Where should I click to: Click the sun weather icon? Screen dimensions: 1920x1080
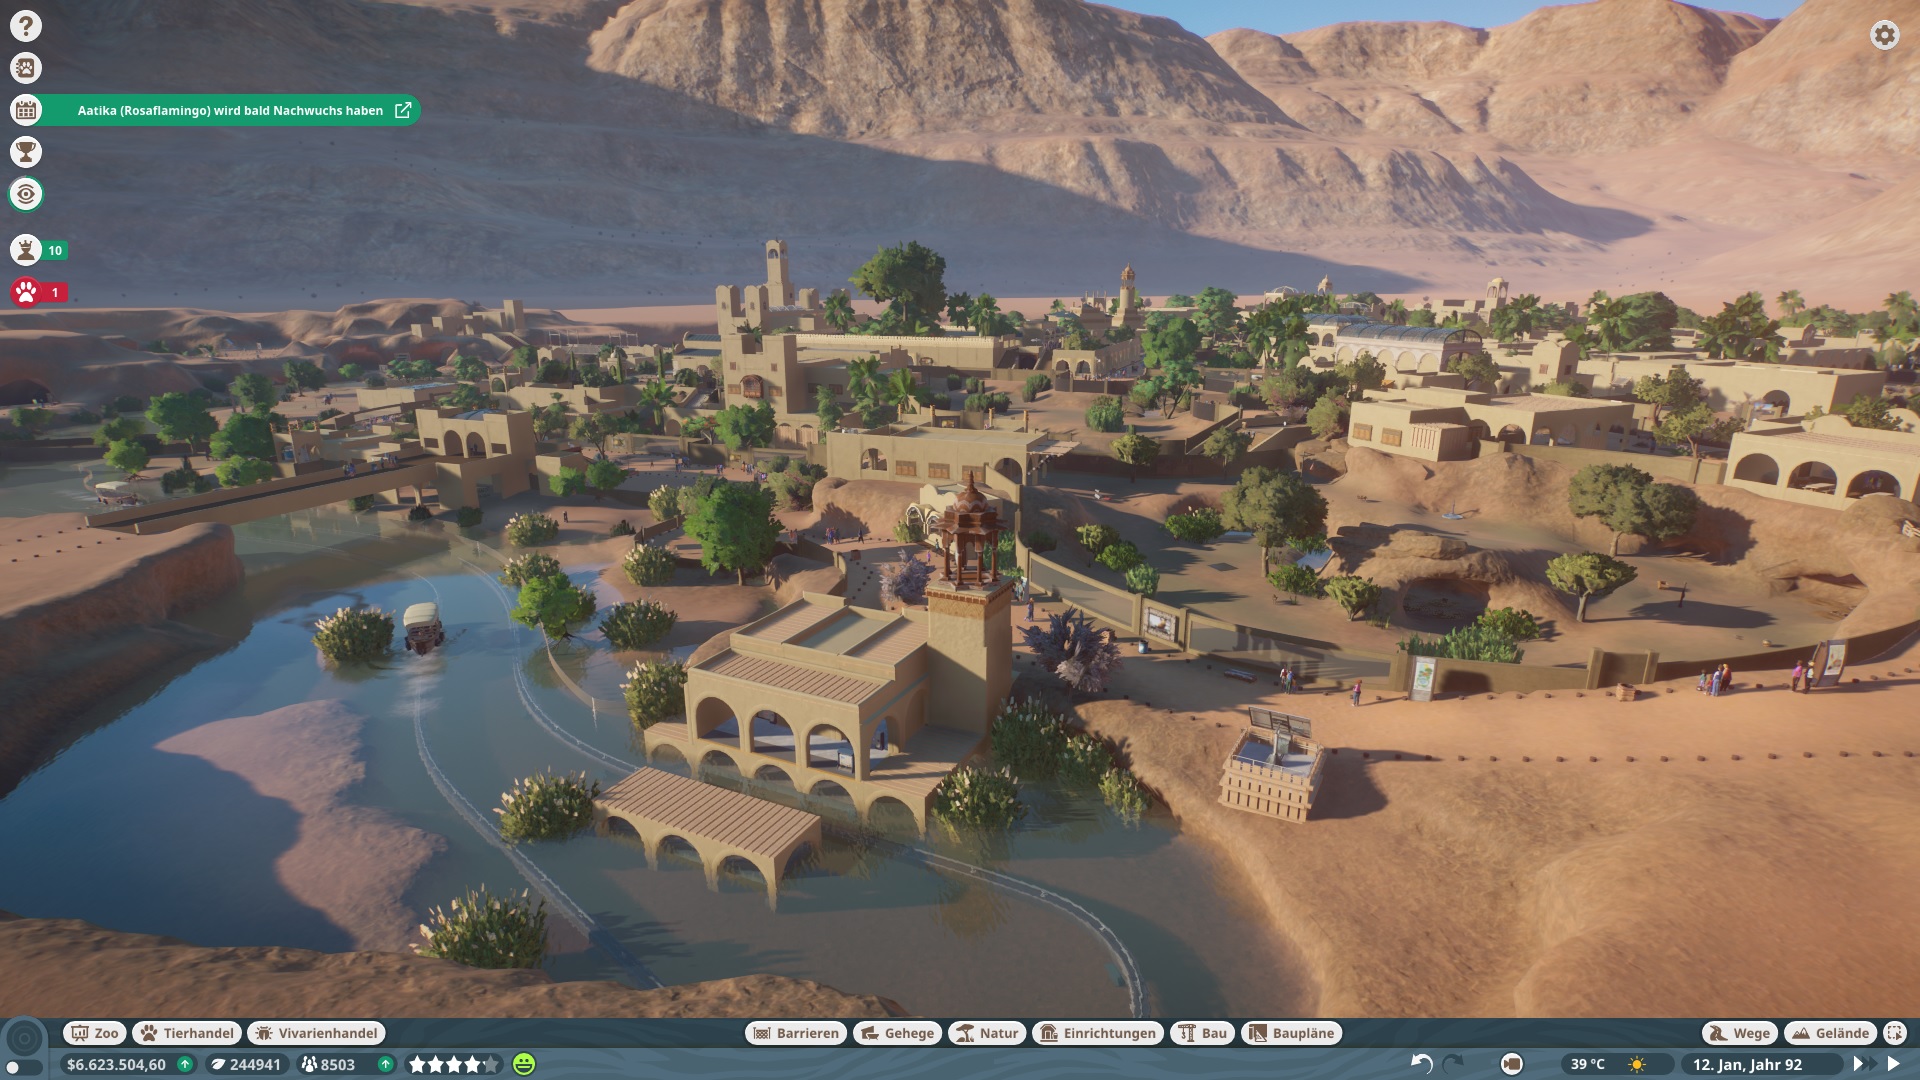pos(1637,1064)
